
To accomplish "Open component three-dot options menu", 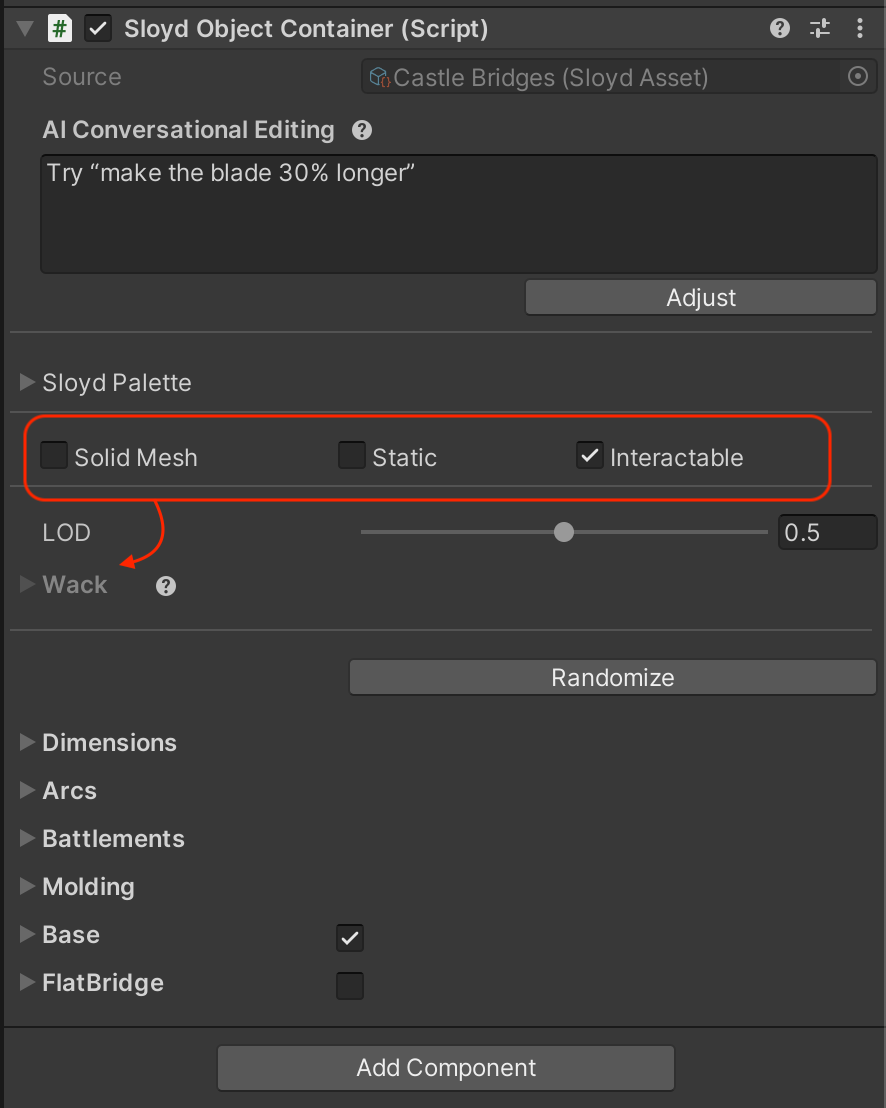I will (x=859, y=29).
